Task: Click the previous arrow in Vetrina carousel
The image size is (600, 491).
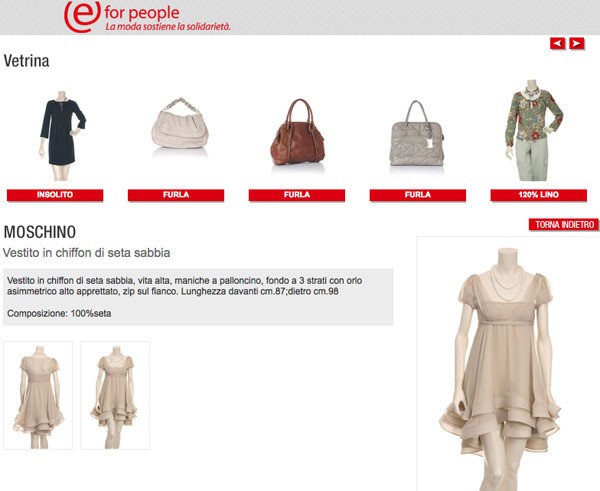Action: point(558,43)
